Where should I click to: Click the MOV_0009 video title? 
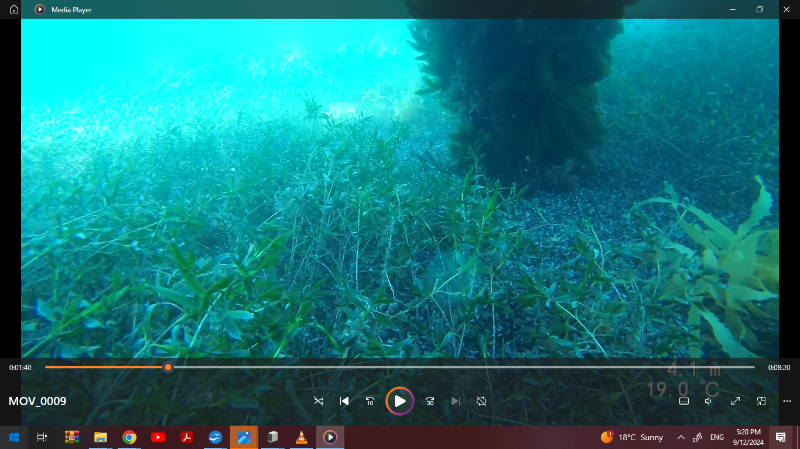(x=37, y=401)
